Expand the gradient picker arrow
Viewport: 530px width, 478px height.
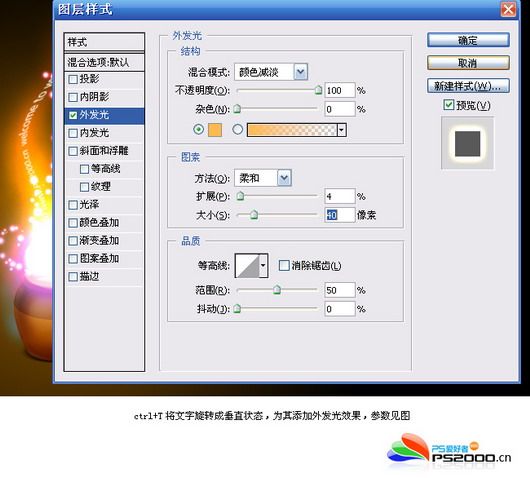point(342,130)
